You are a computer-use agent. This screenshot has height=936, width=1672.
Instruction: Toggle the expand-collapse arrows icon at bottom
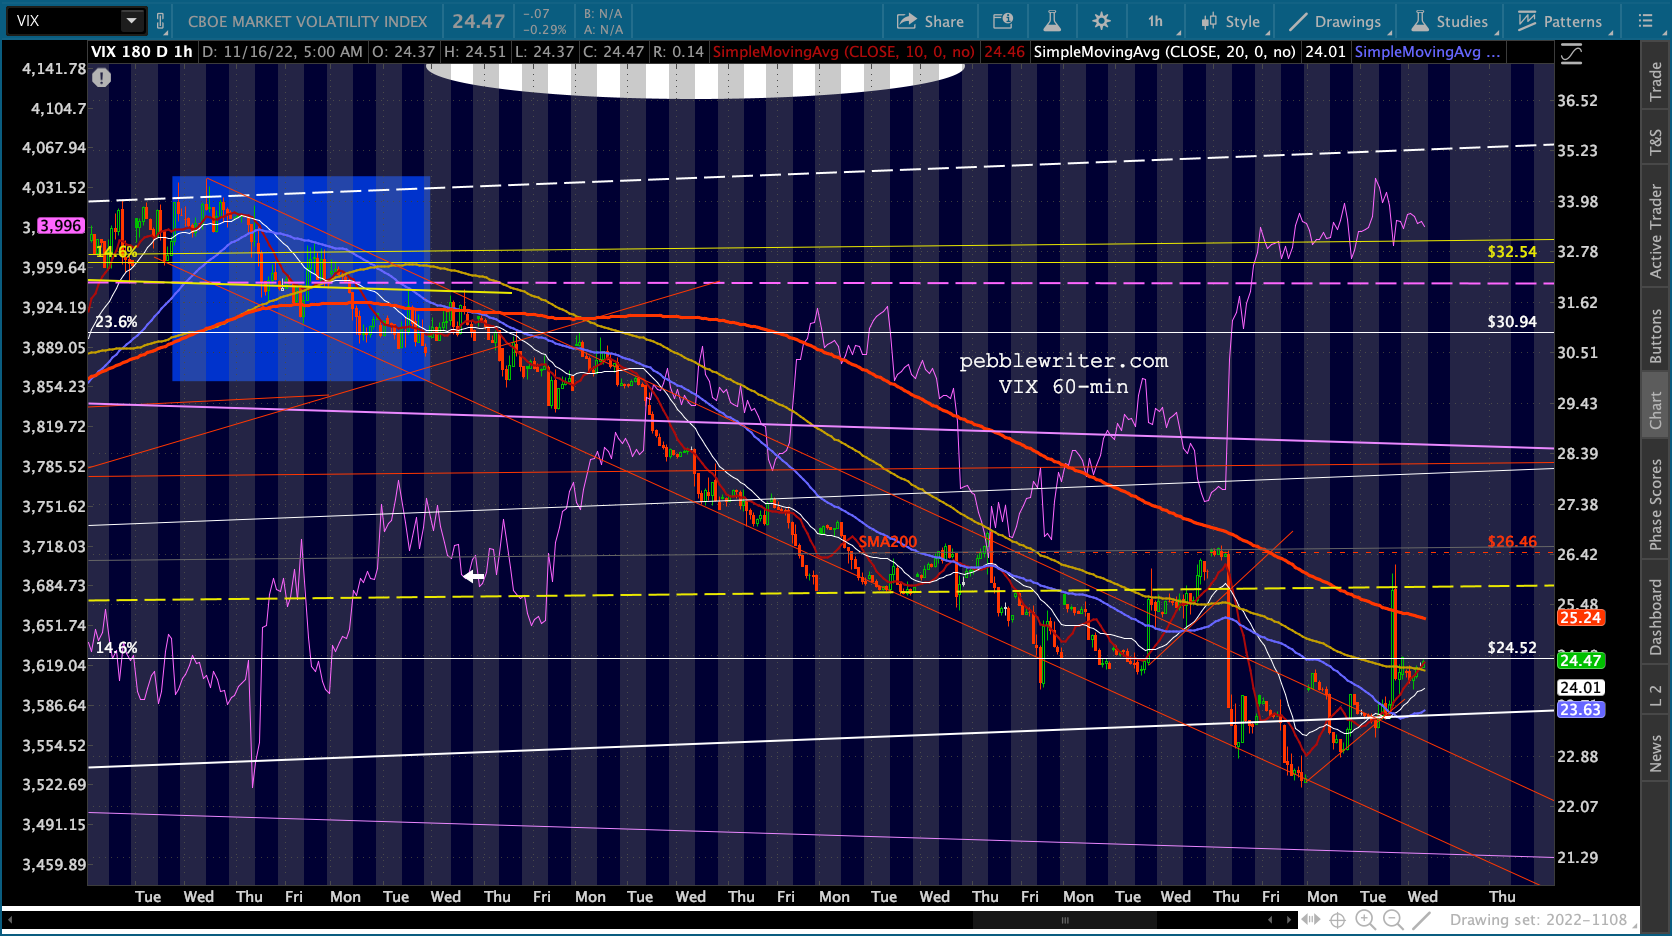(1310, 920)
